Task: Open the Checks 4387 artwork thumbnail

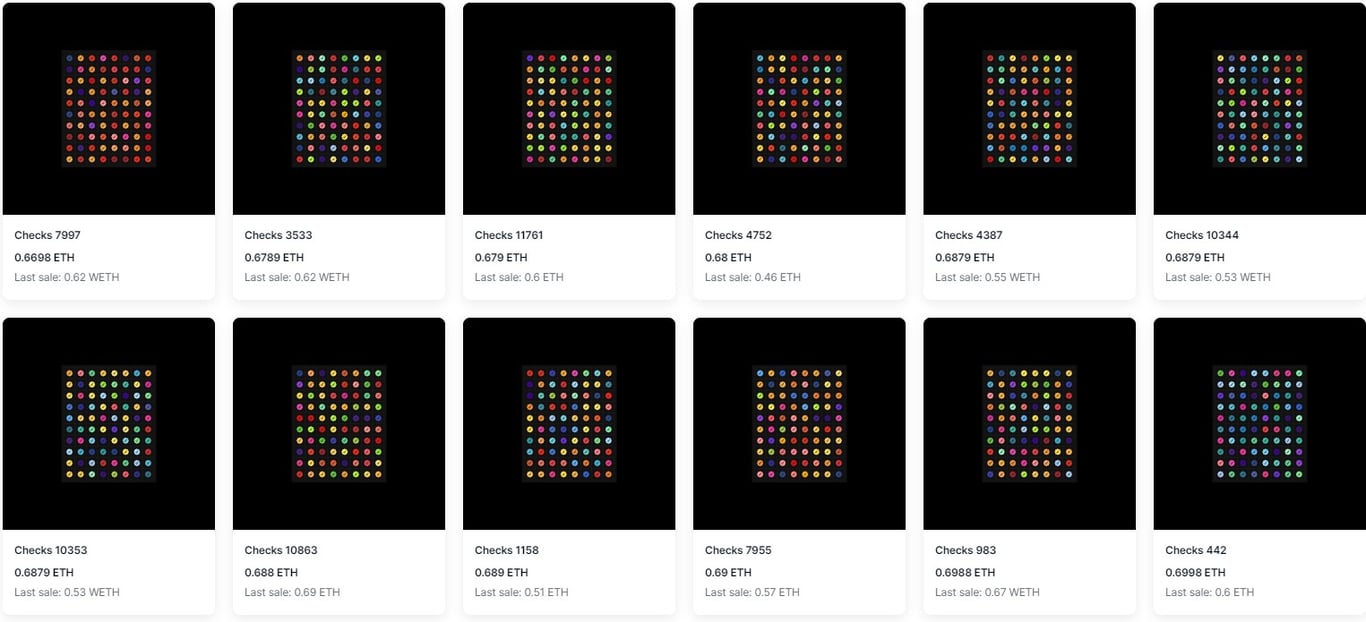Action: point(1029,109)
